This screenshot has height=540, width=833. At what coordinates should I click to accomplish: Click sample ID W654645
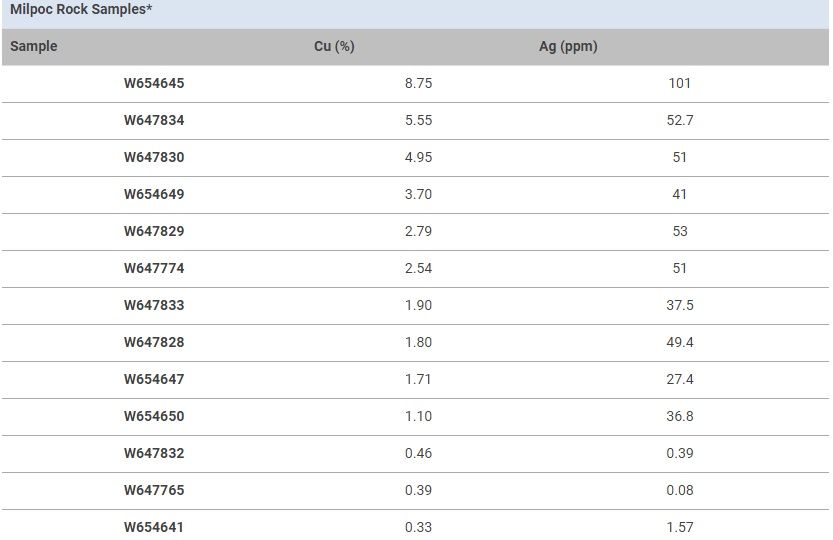[x=154, y=83]
